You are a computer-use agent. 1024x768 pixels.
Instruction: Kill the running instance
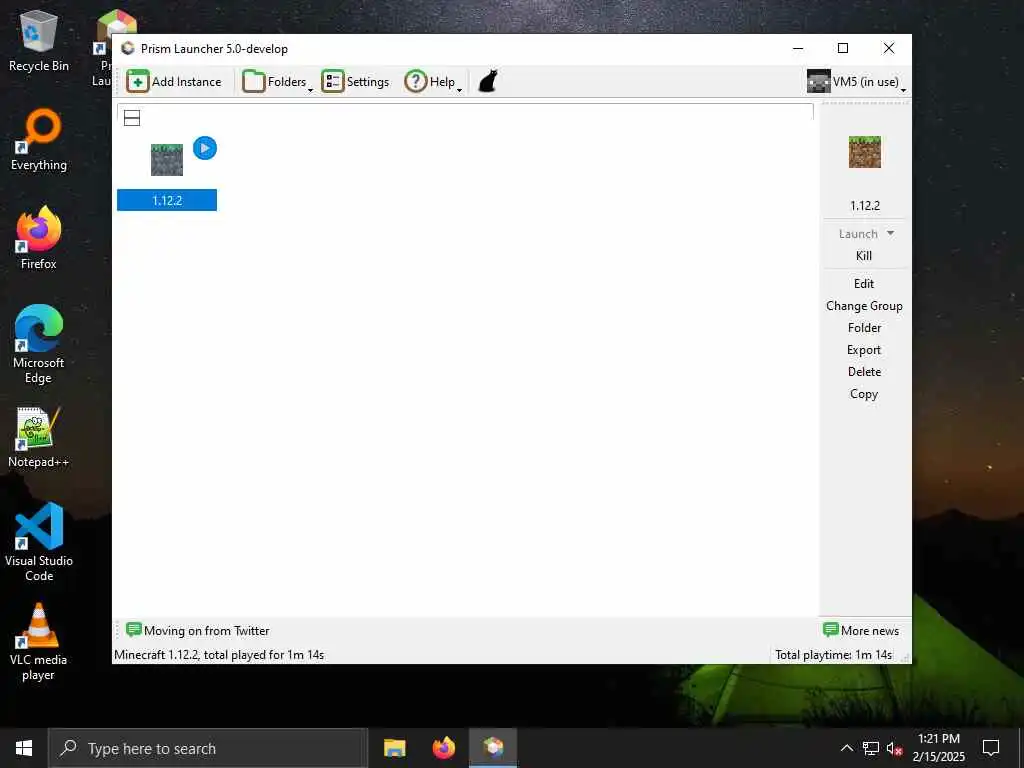click(864, 256)
